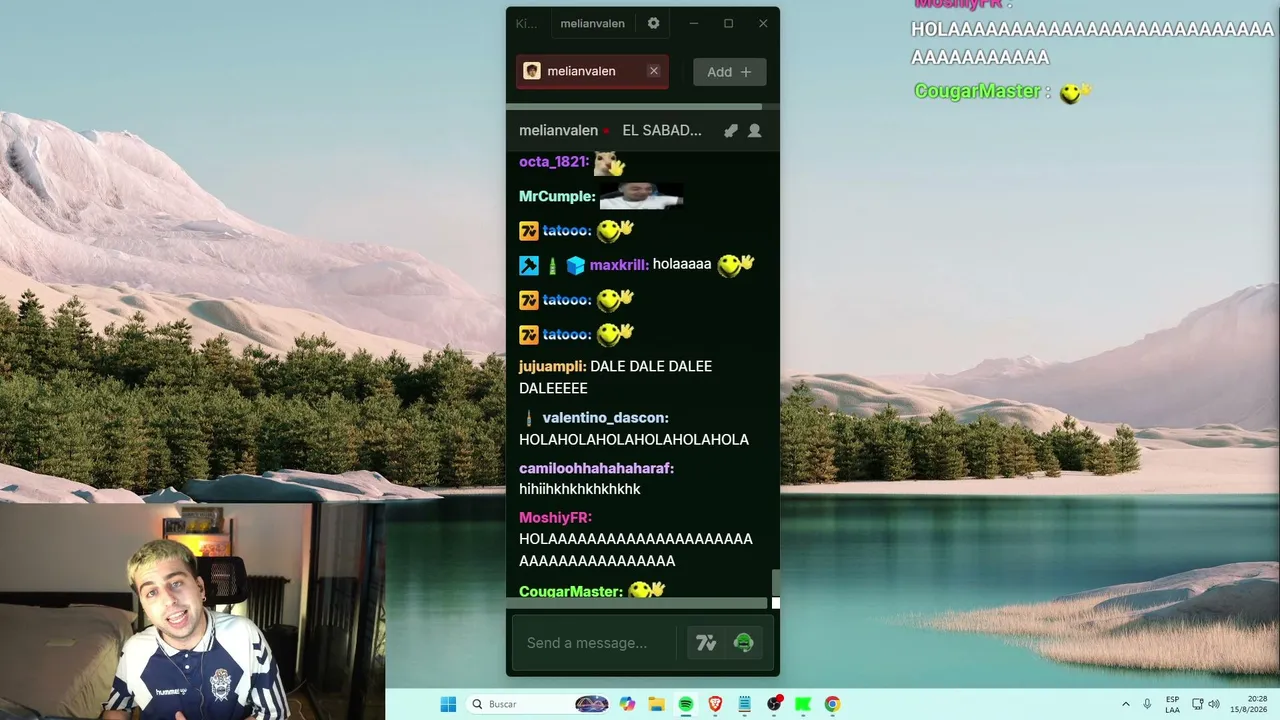
Task: Click the 'HOLAHOLAHOLAHOLAHOLAHOLA' message text
Action: (634, 439)
